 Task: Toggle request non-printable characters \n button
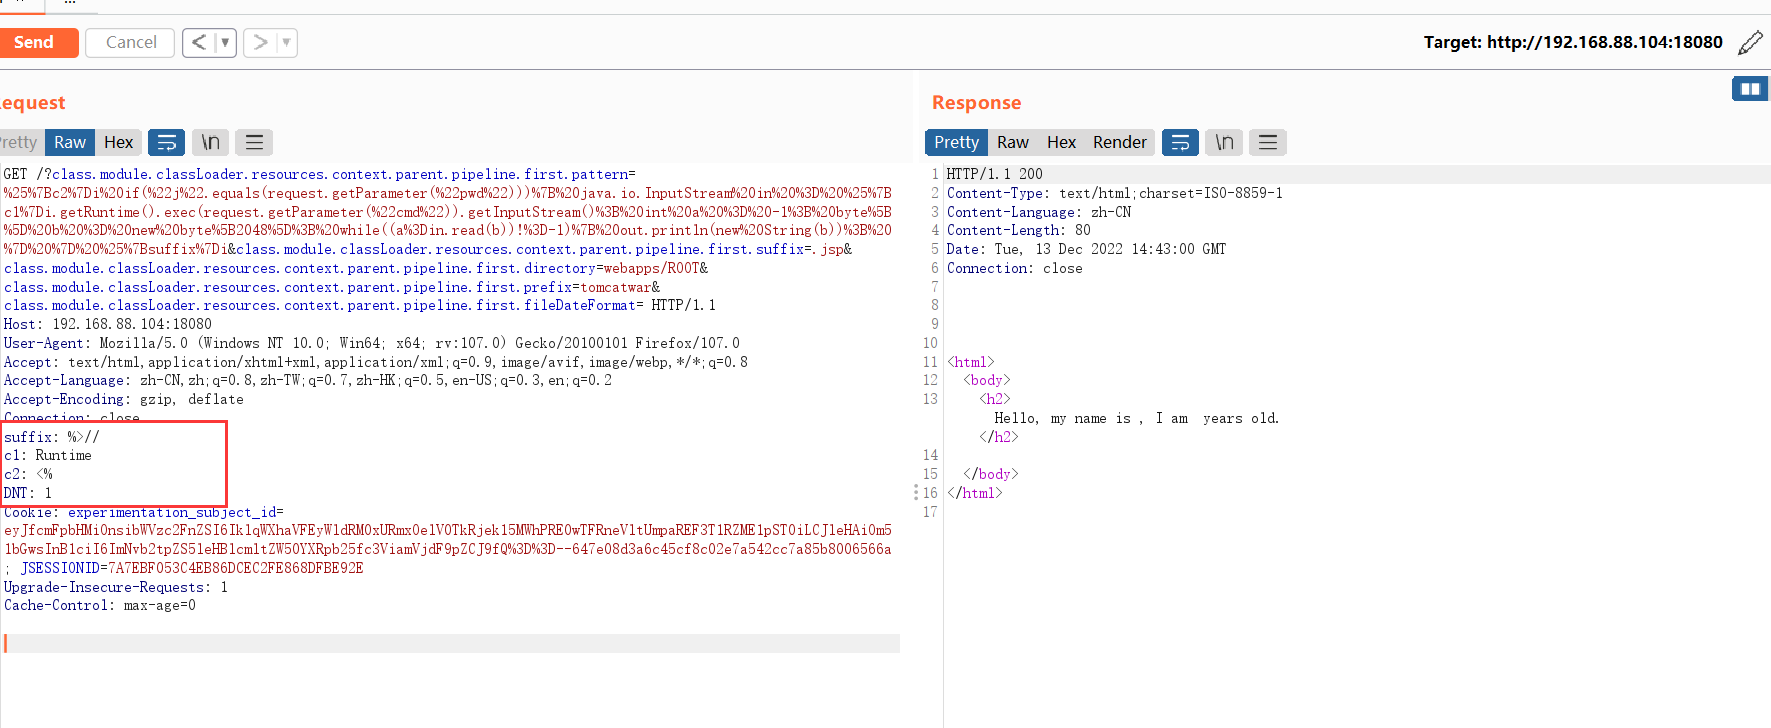[x=211, y=142]
